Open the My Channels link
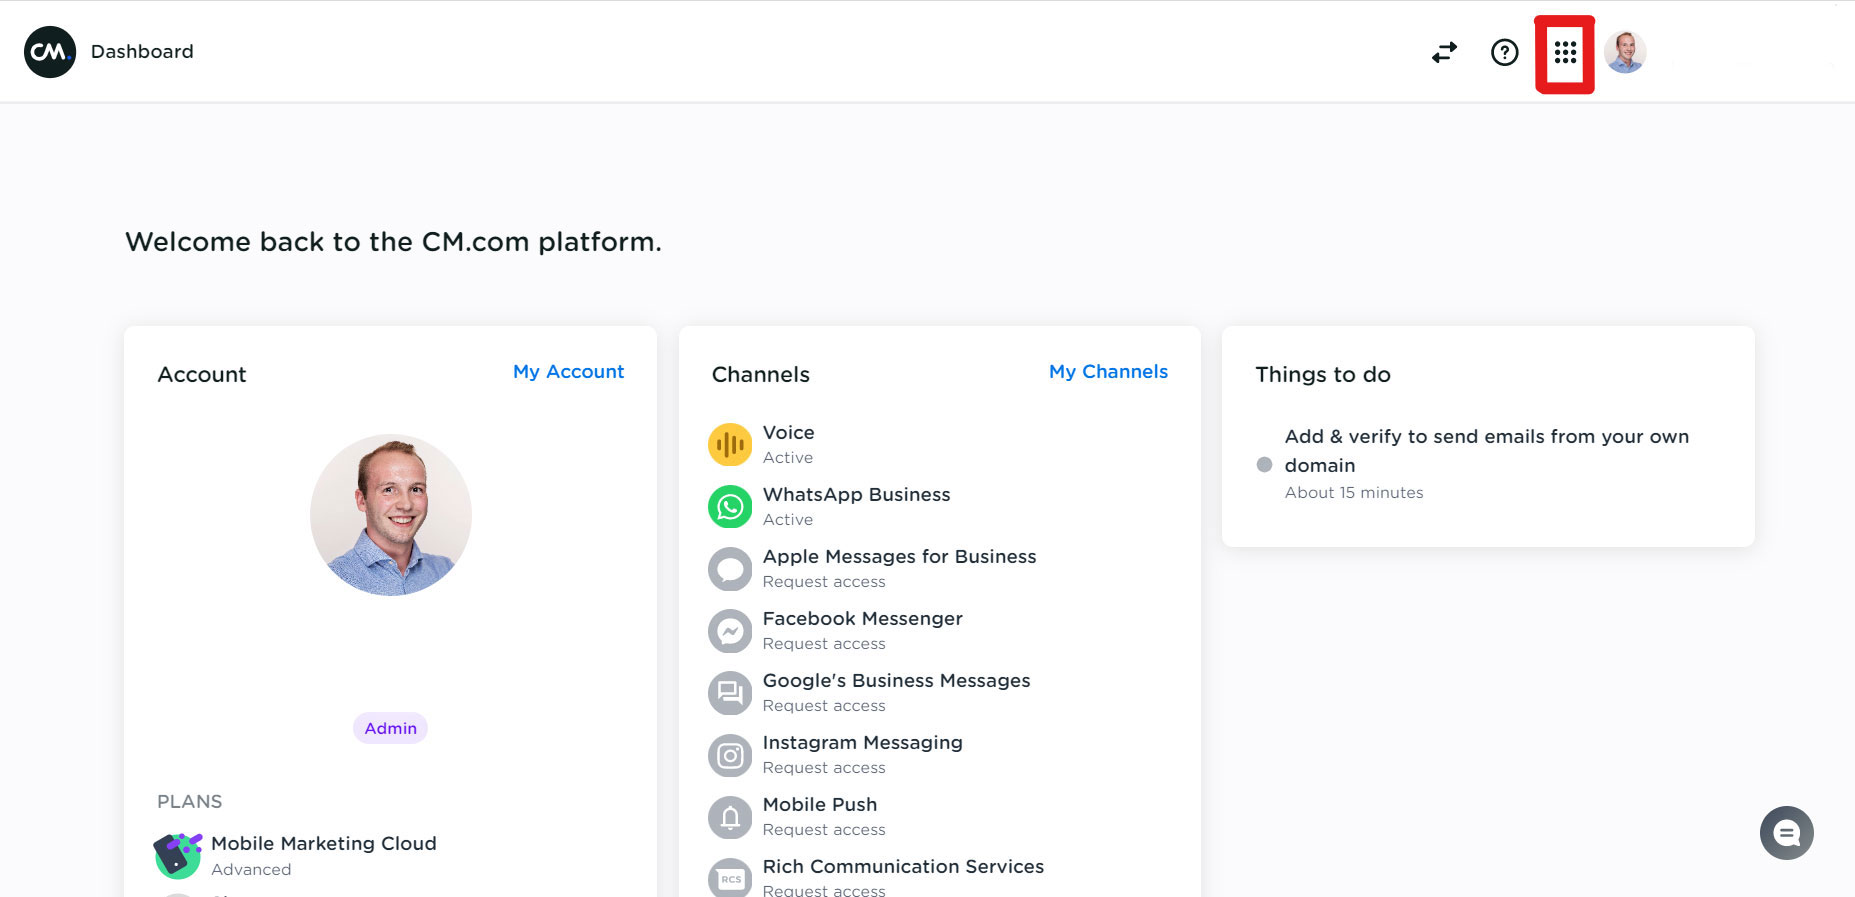1855x897 pixels. (x=1108, y=372)
